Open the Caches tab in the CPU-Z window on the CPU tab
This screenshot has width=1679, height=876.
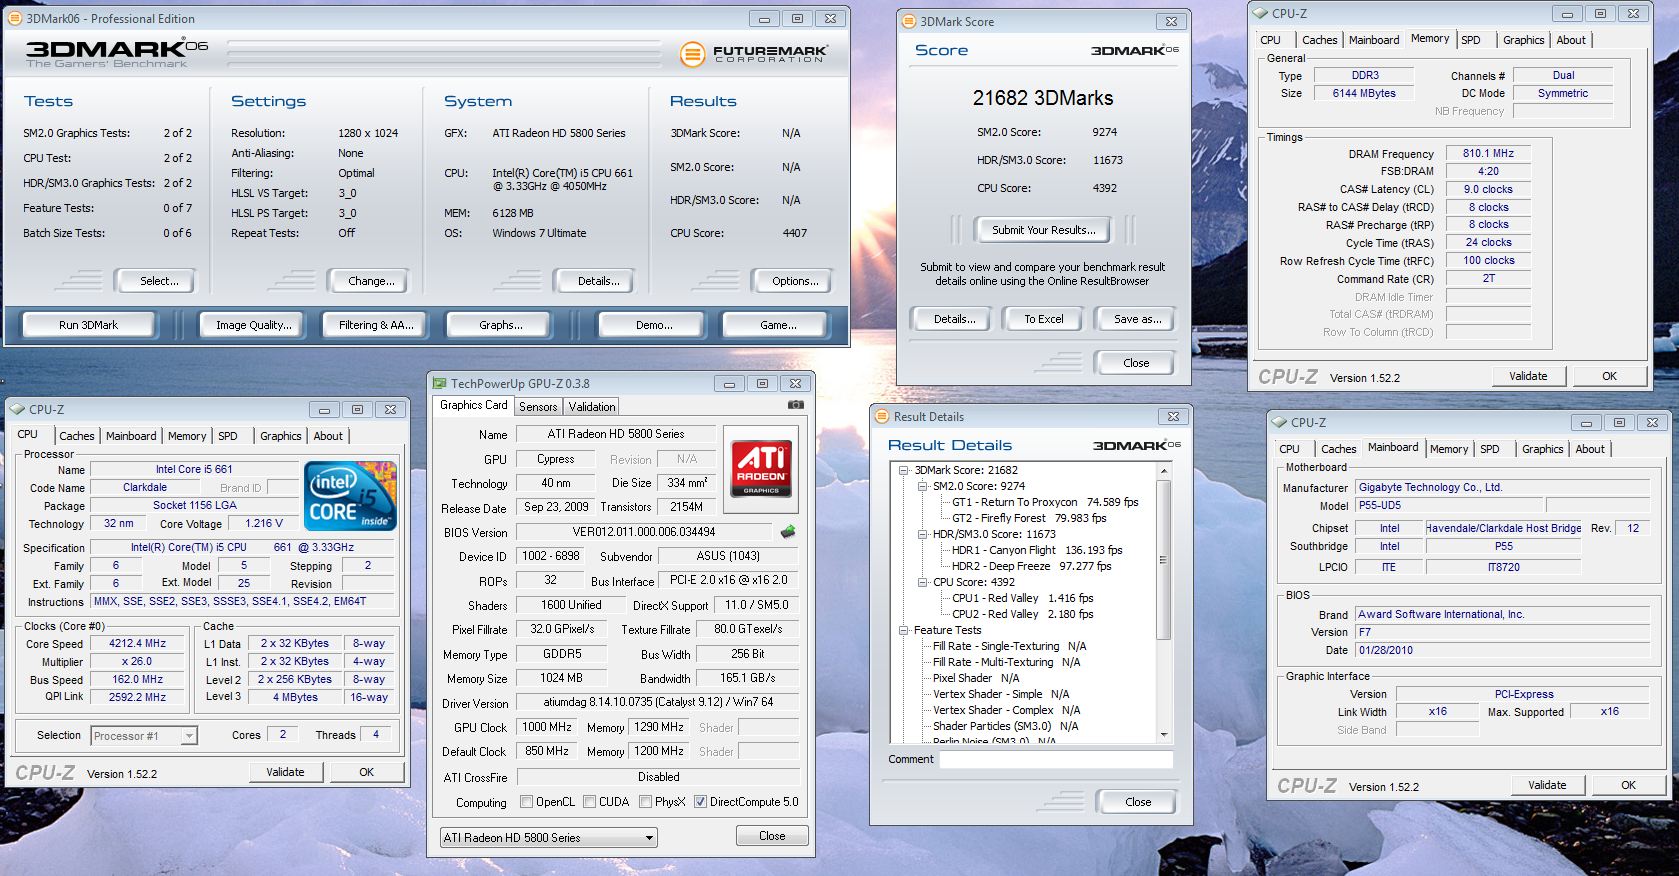77,436
